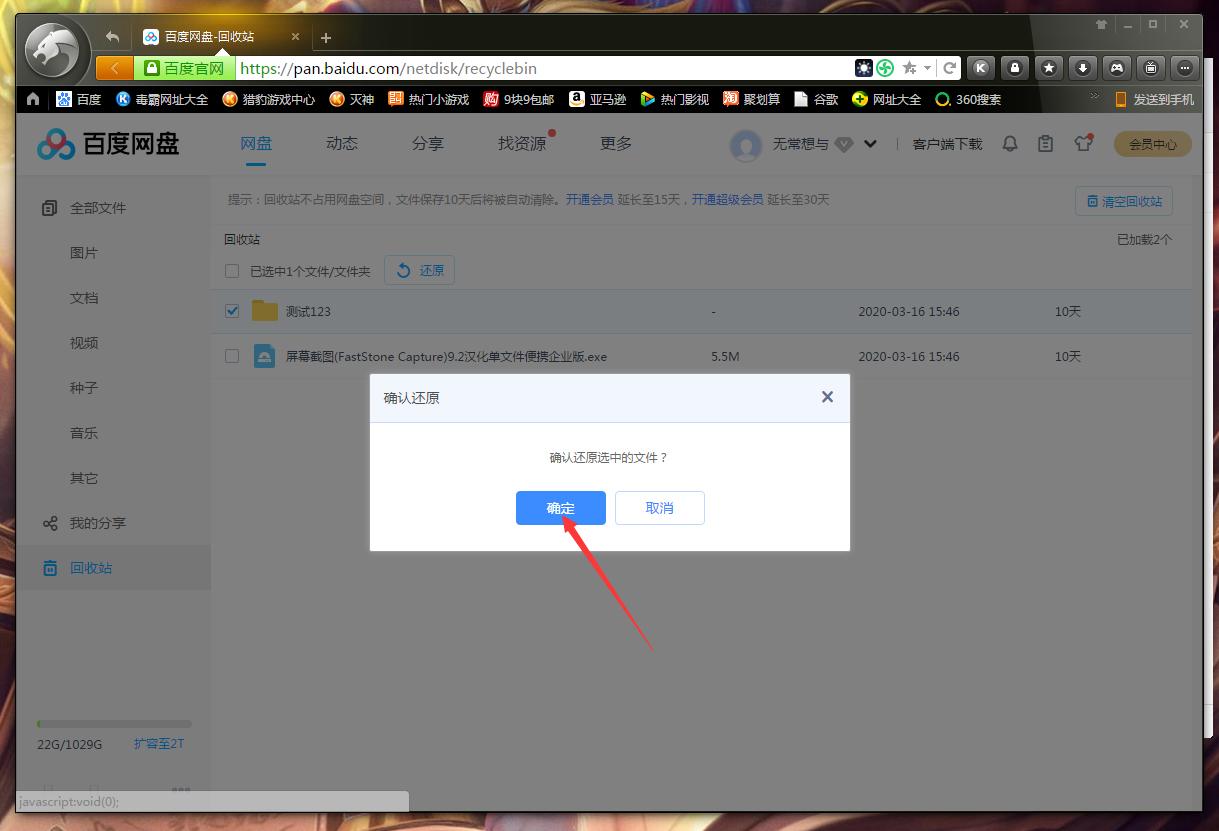Click the 清空回收站 empty recycle bin control

[1123, 200]
